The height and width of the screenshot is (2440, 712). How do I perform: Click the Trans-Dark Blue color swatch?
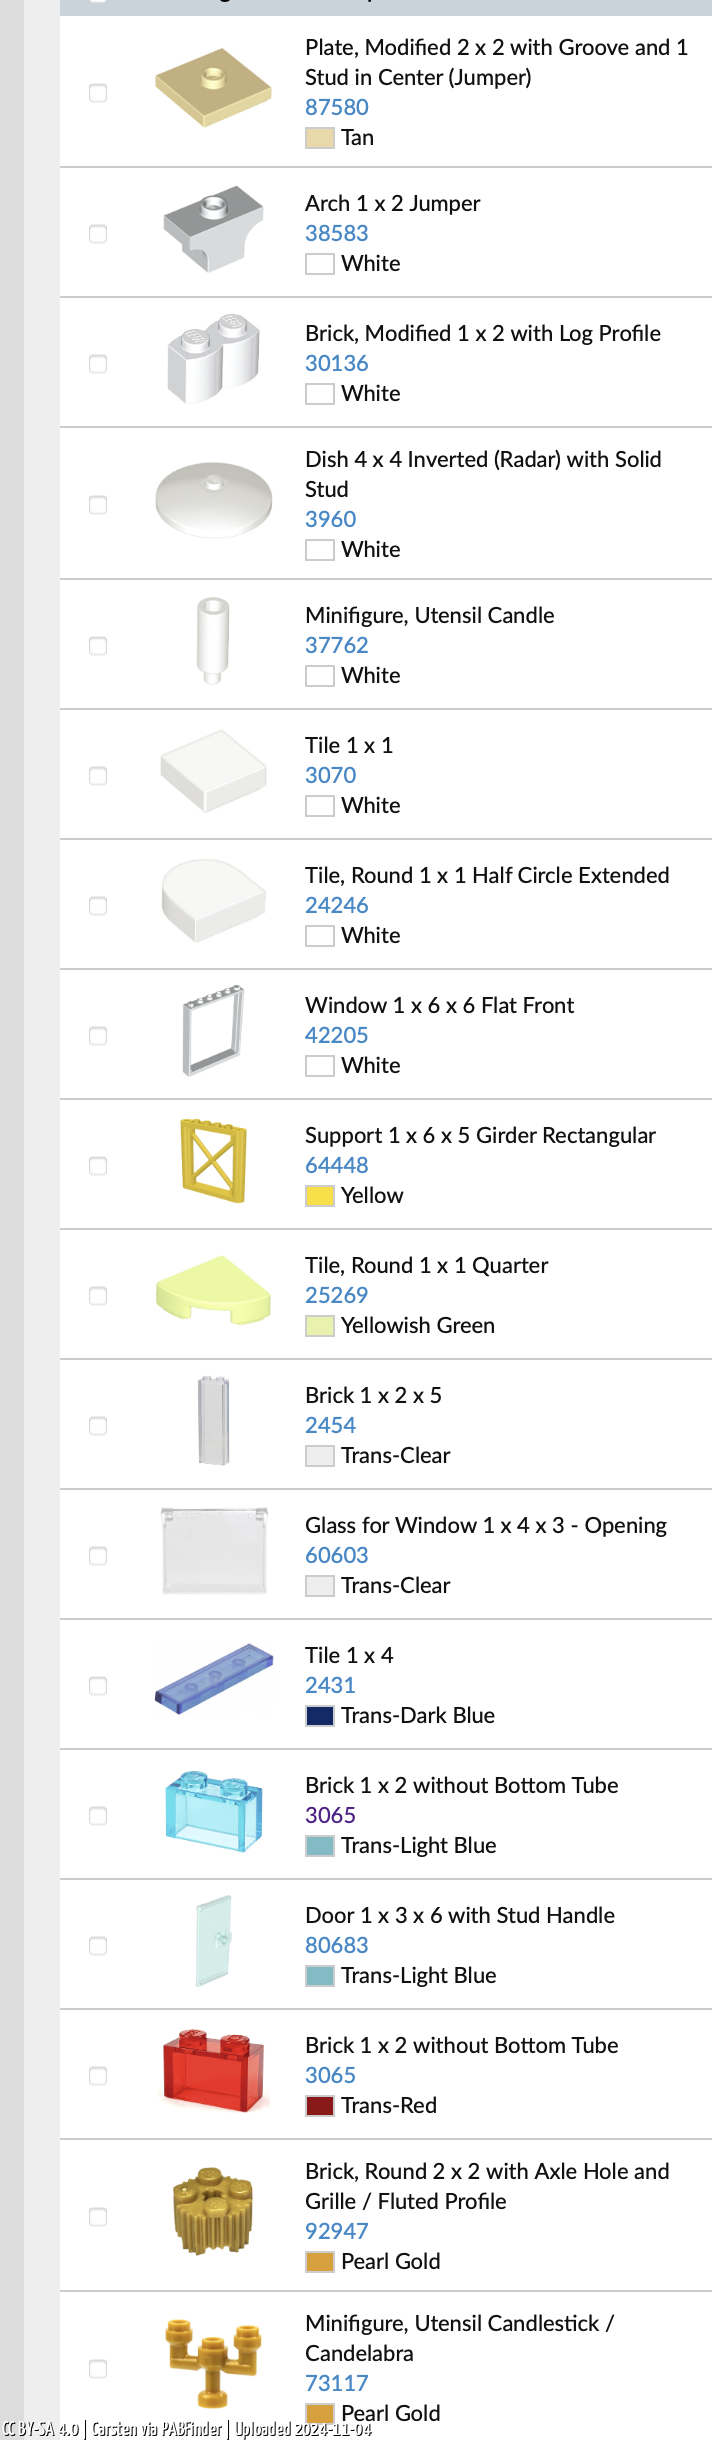(x=320, y=1716)
